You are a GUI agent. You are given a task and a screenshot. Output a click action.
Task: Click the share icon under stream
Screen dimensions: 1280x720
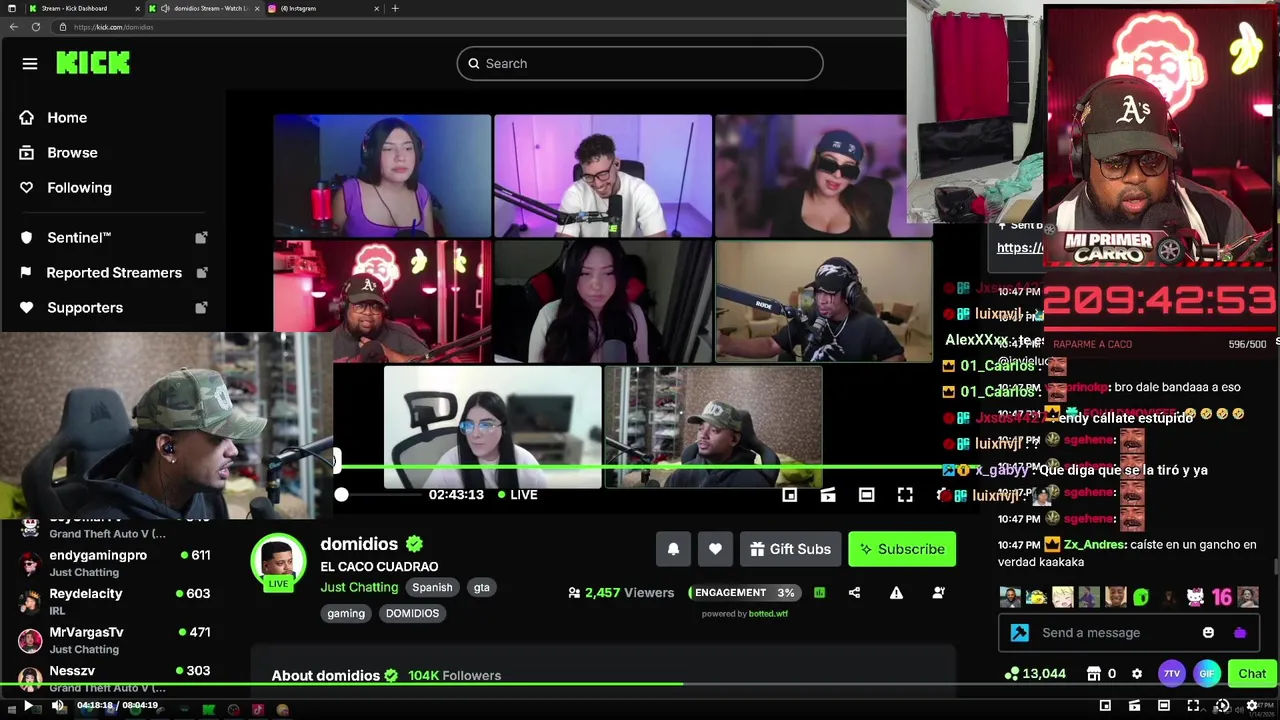[x=854, y=593]
